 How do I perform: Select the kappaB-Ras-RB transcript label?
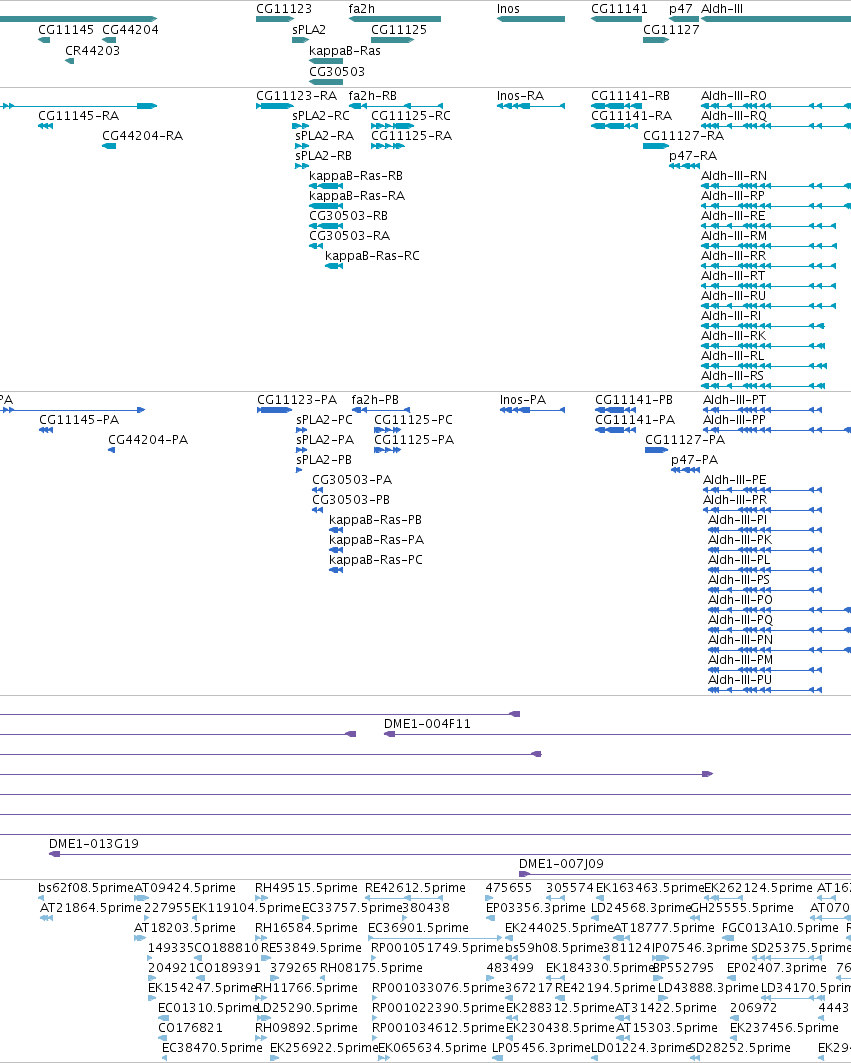356,176
